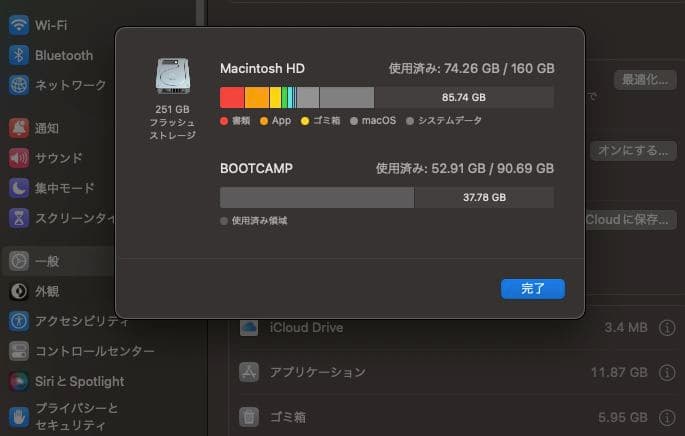This screenshot has height=436, width=685.
Task: Click red 書類 segment of storage bar
Action: point(232,97)
